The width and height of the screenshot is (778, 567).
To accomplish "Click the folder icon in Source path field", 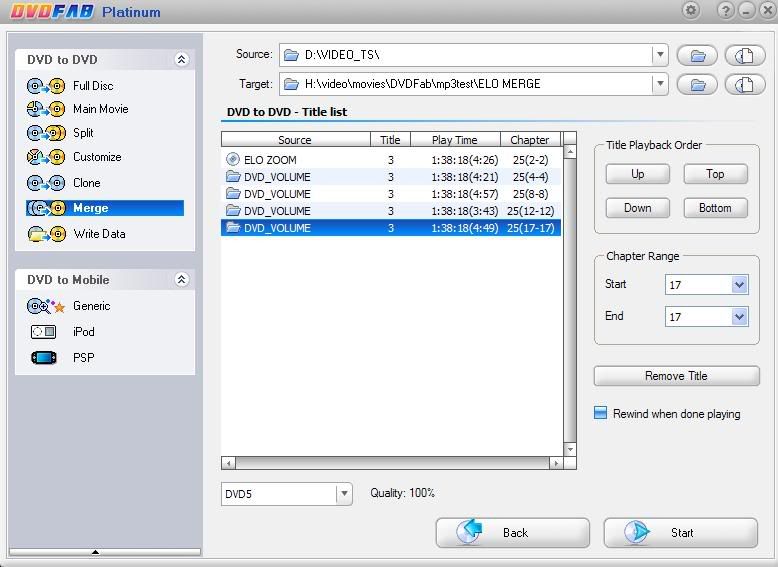I will [x=291, y=55].
